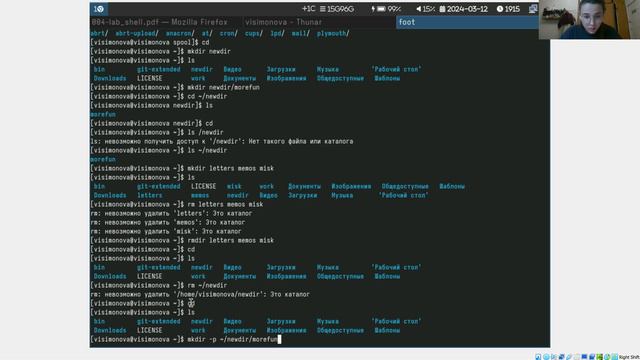Click the lpd/ directory completion

point(277,33)
